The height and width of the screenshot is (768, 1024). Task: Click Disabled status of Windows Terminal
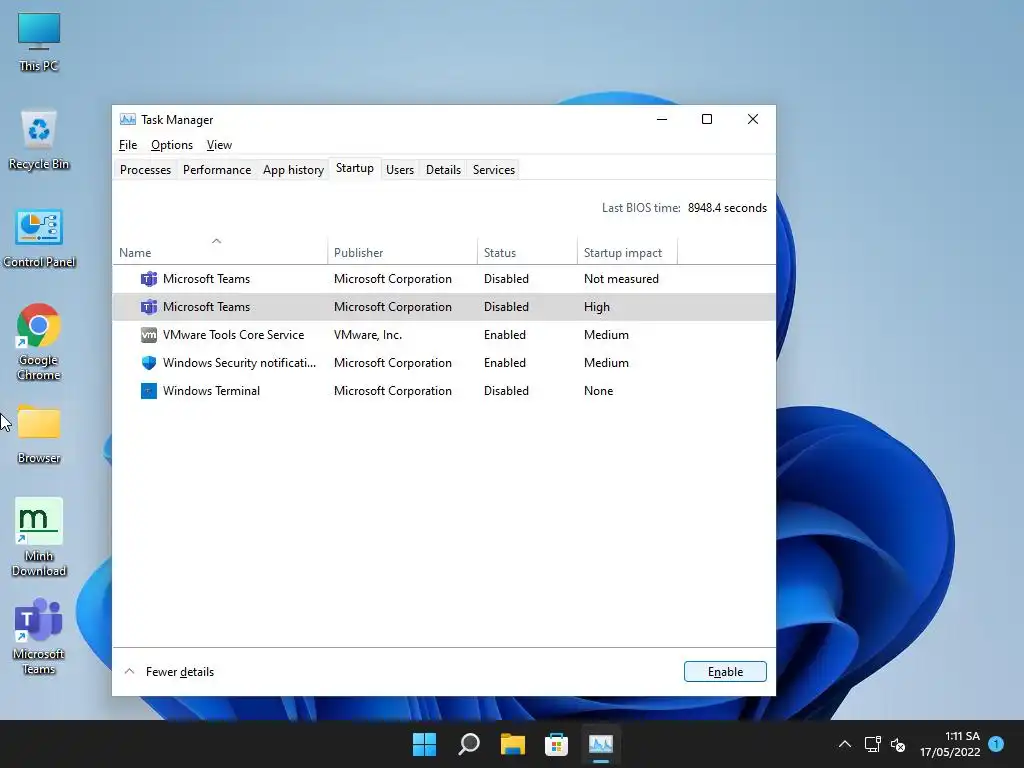click(506, 391)
